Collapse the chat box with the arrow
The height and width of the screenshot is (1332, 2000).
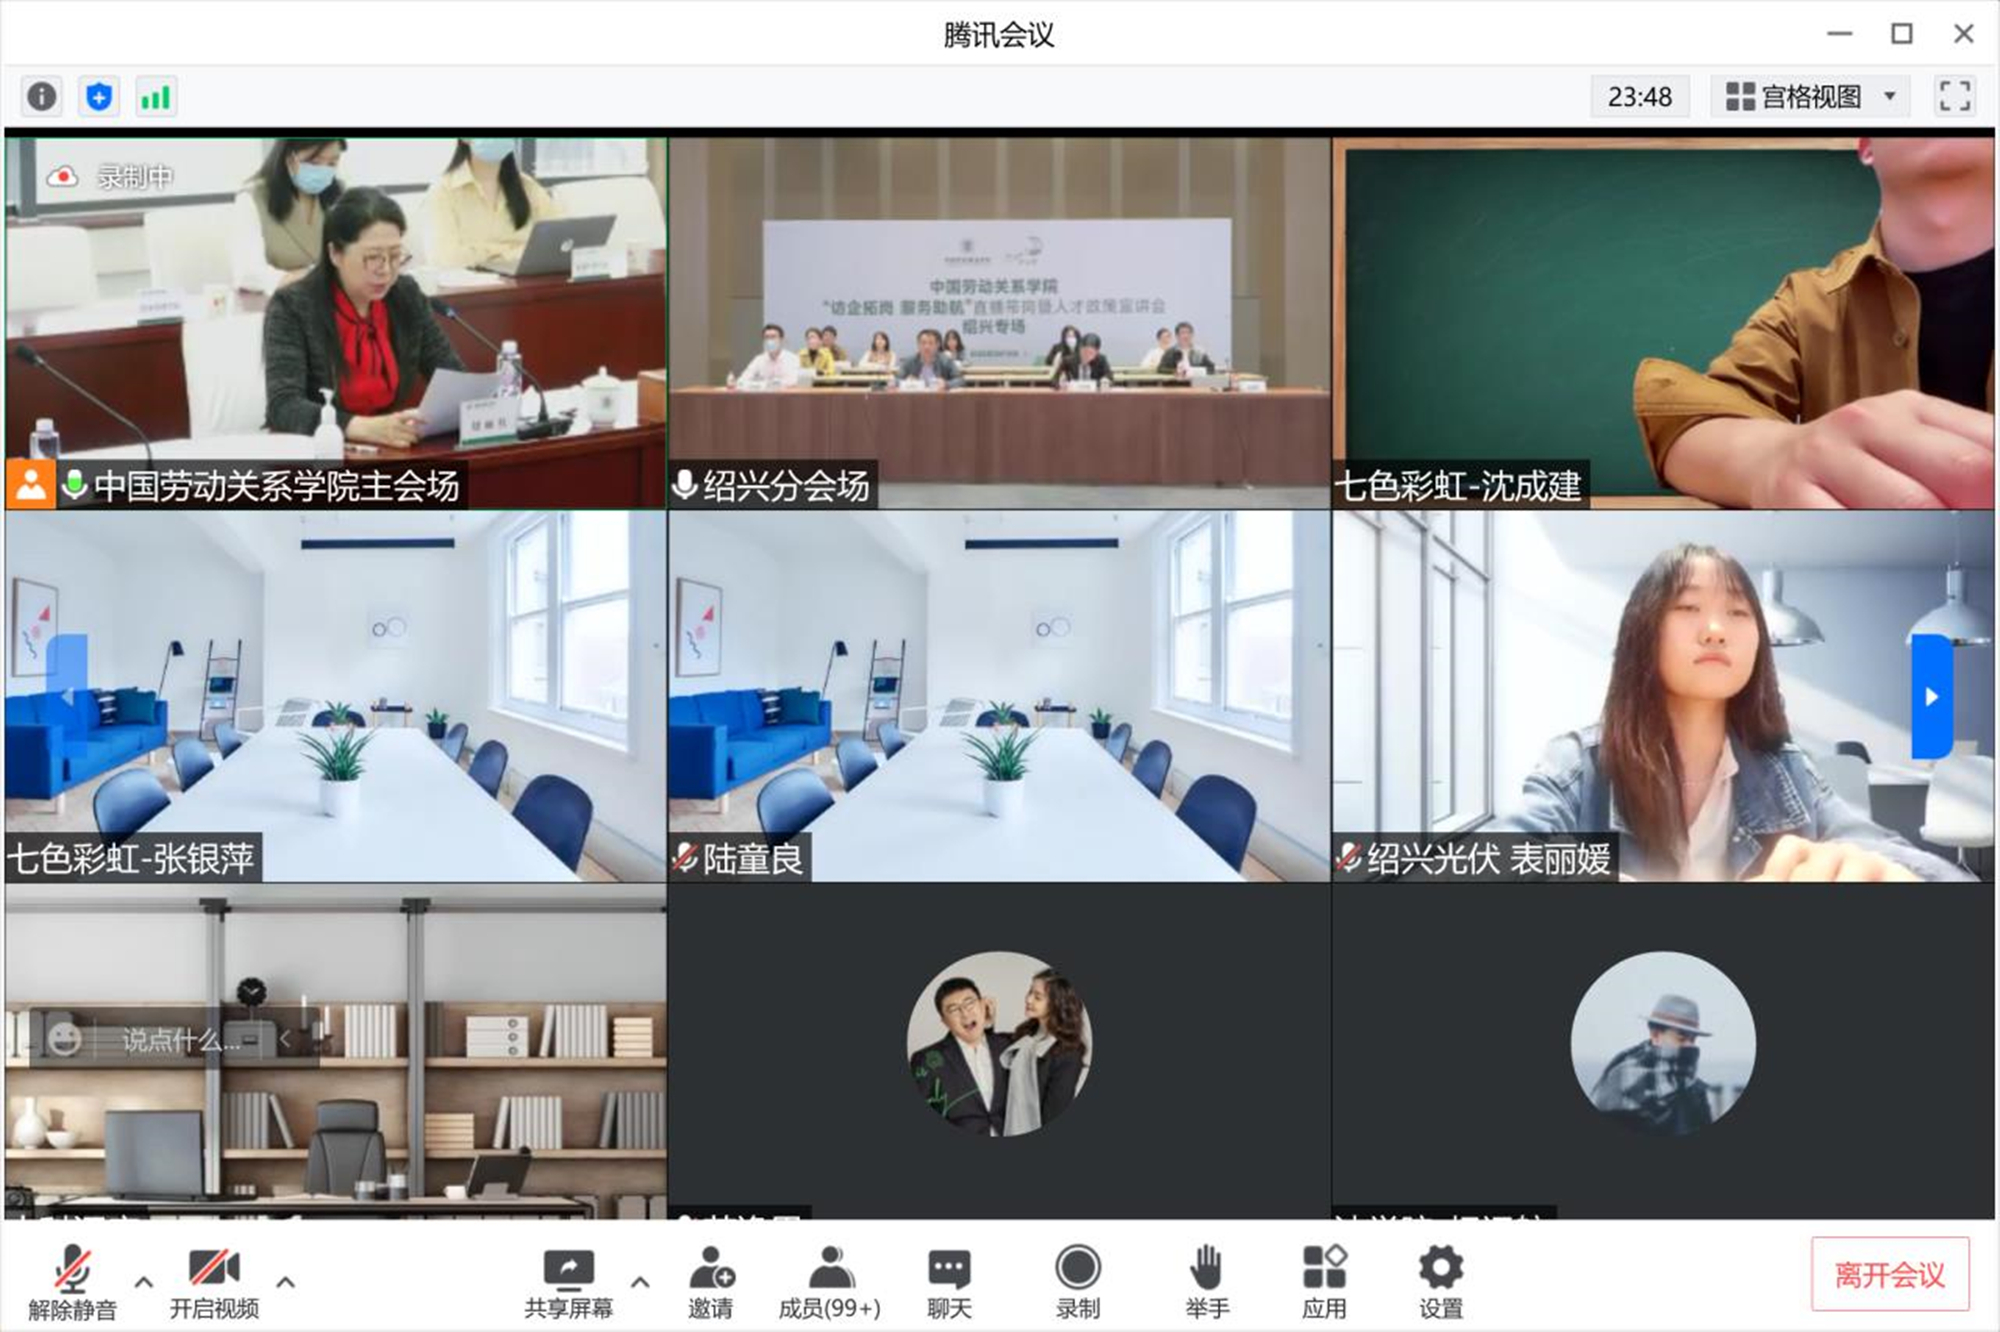(x=285, y=1040)
